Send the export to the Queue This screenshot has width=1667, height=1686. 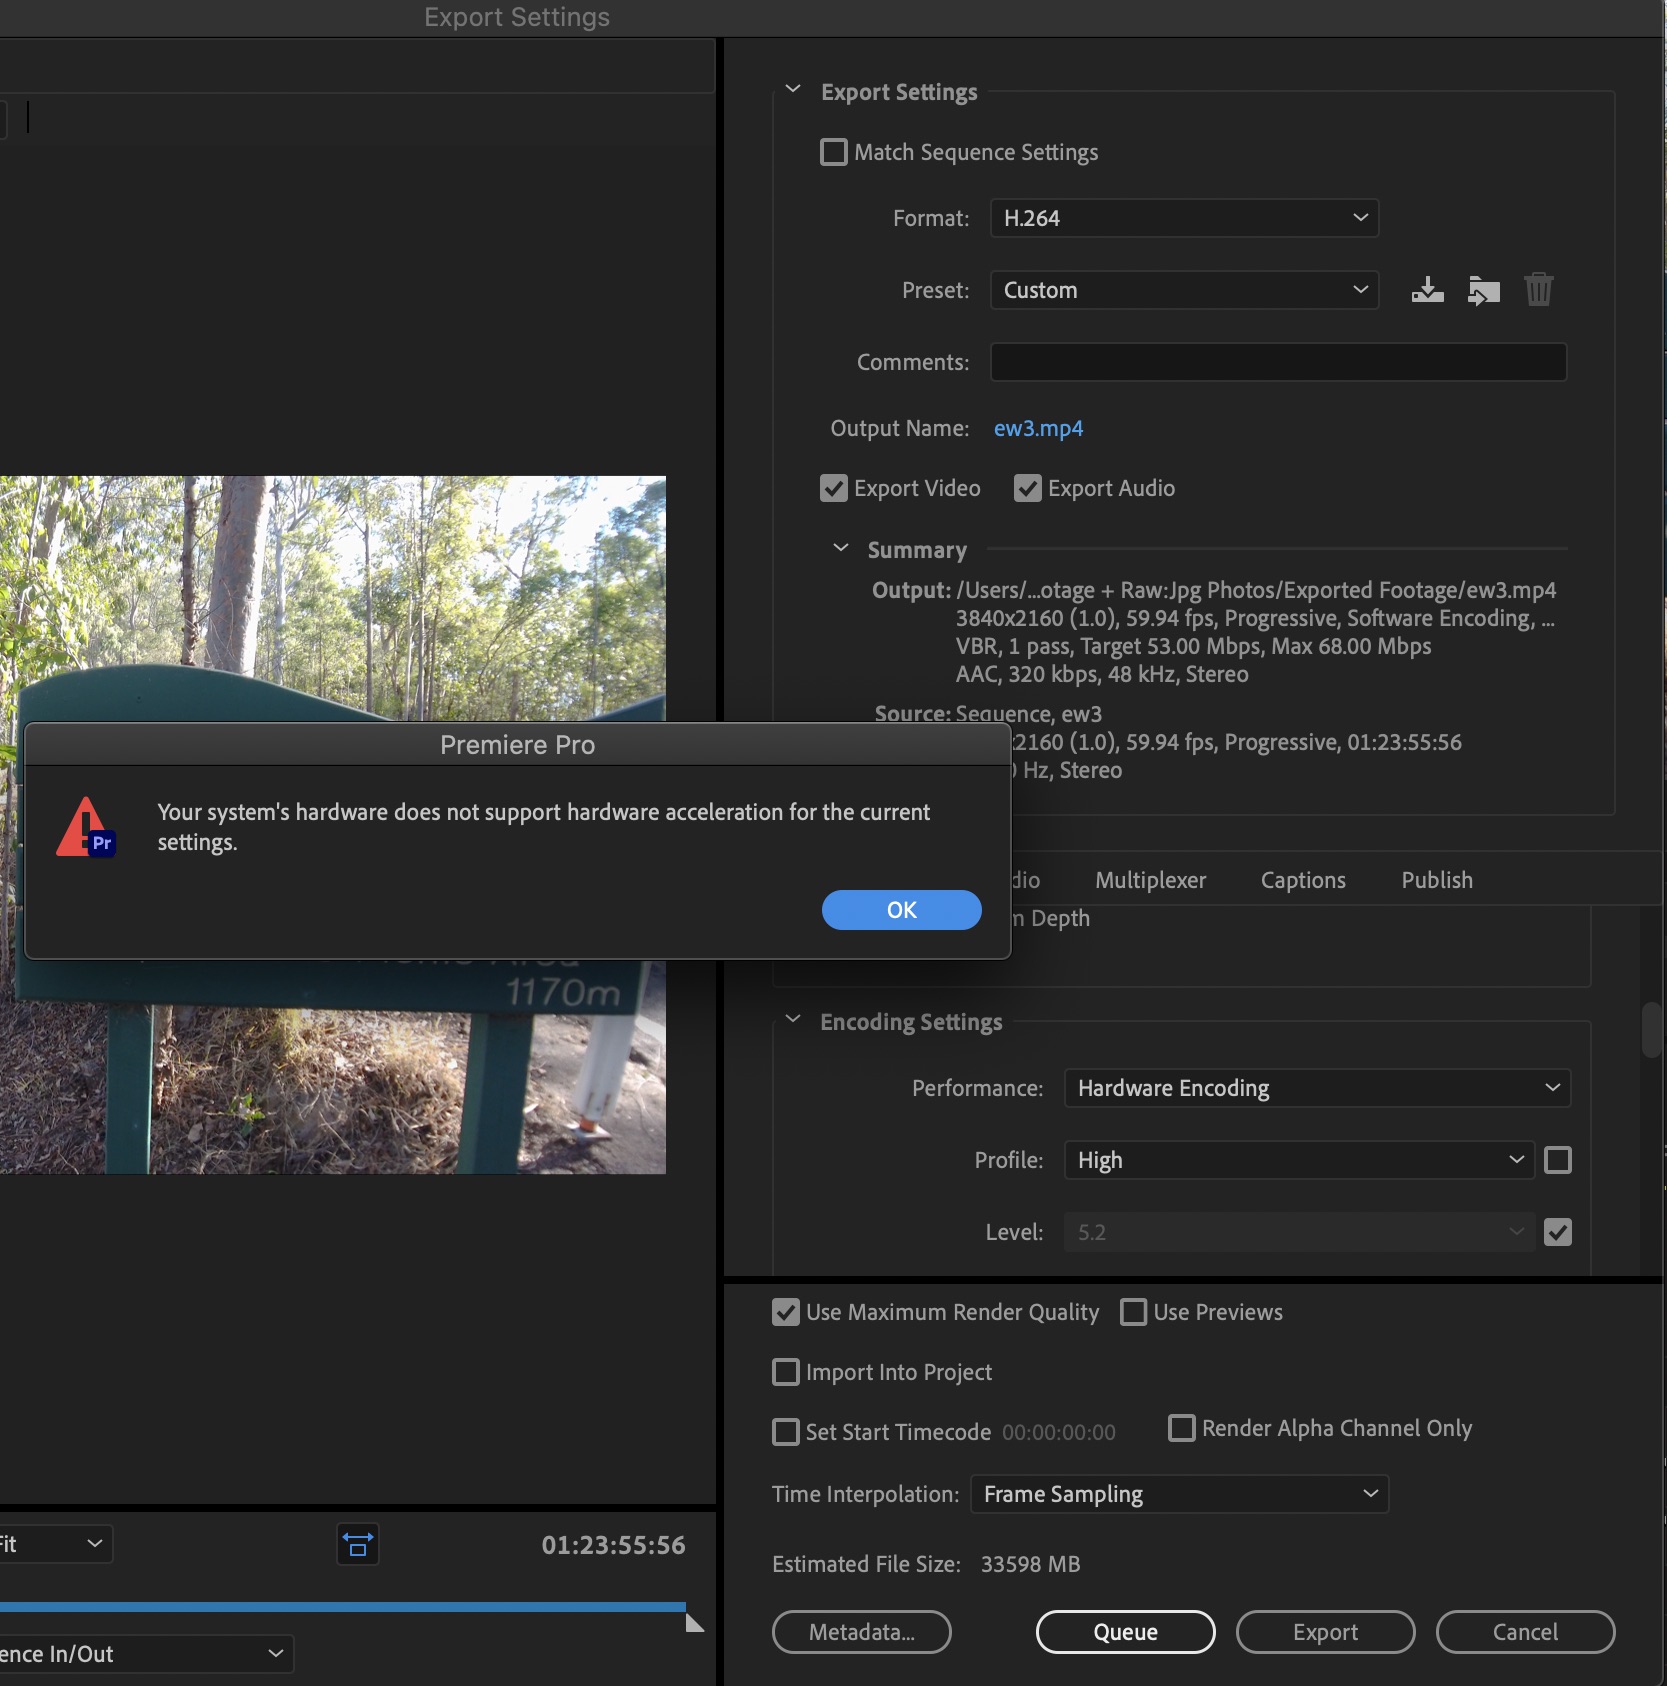[x=1124, y=1631]
